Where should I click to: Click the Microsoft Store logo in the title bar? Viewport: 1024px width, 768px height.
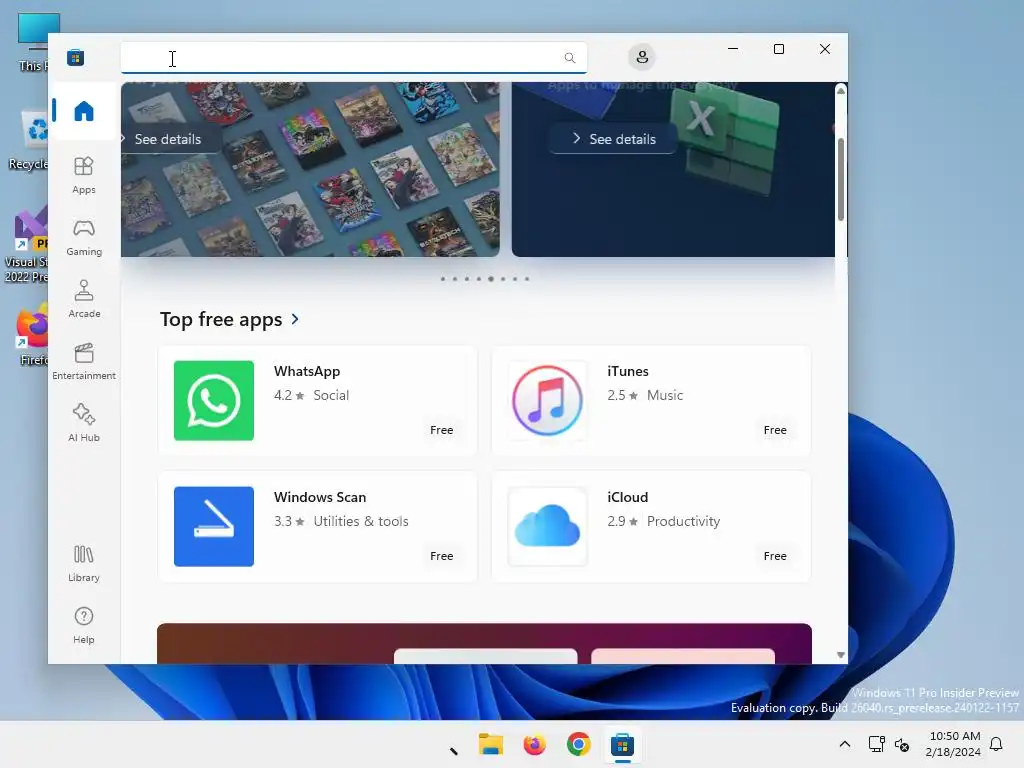[x=76, y=57]
